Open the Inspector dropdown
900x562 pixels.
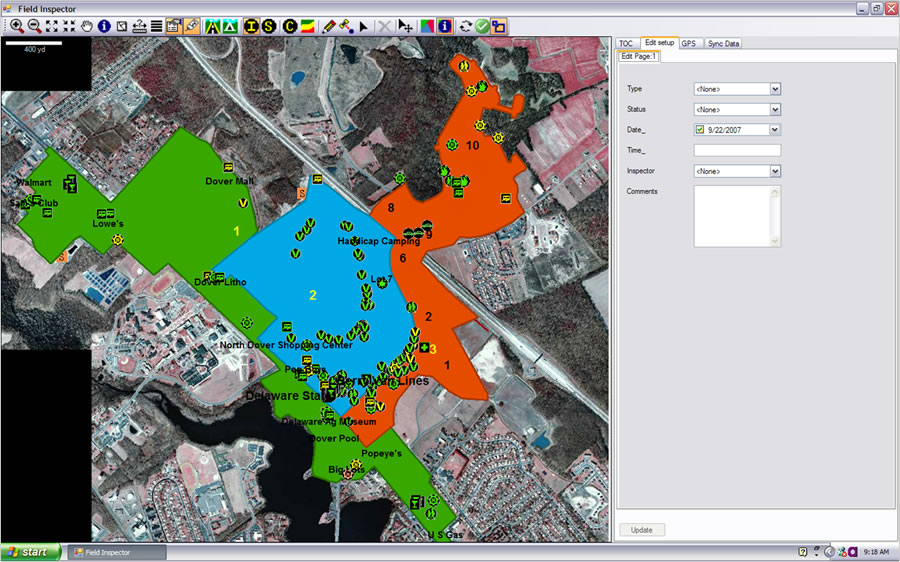[x=775, y=171]
